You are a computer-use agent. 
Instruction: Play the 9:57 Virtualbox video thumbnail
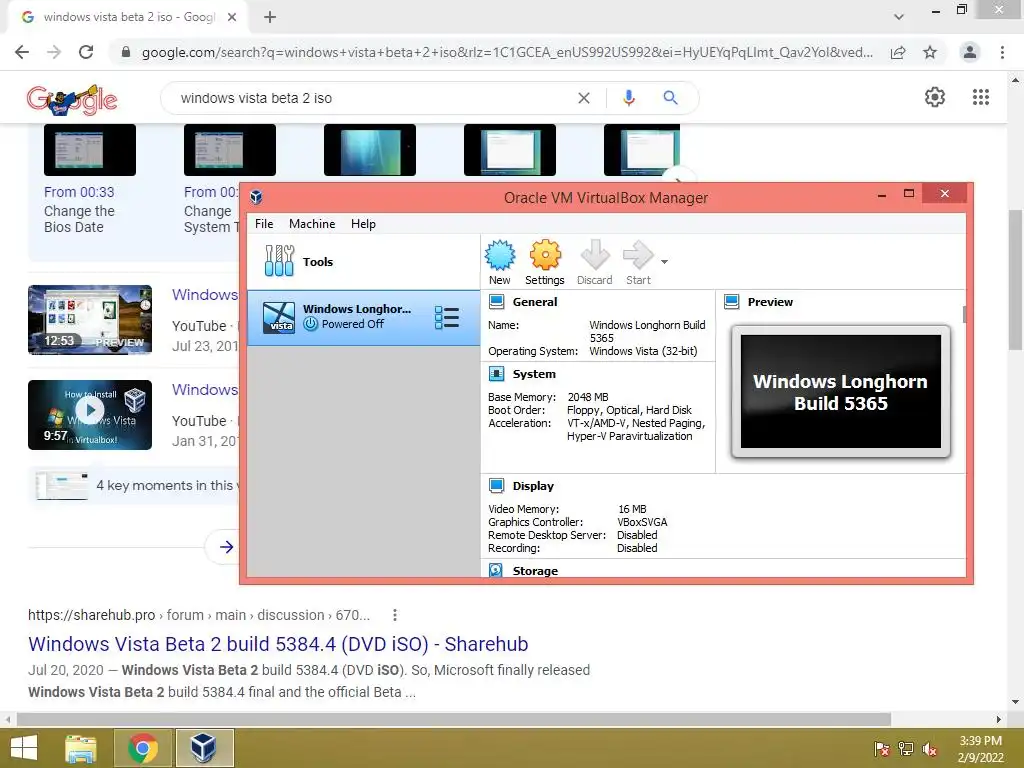pyautogui.click(x=90, y=415)
